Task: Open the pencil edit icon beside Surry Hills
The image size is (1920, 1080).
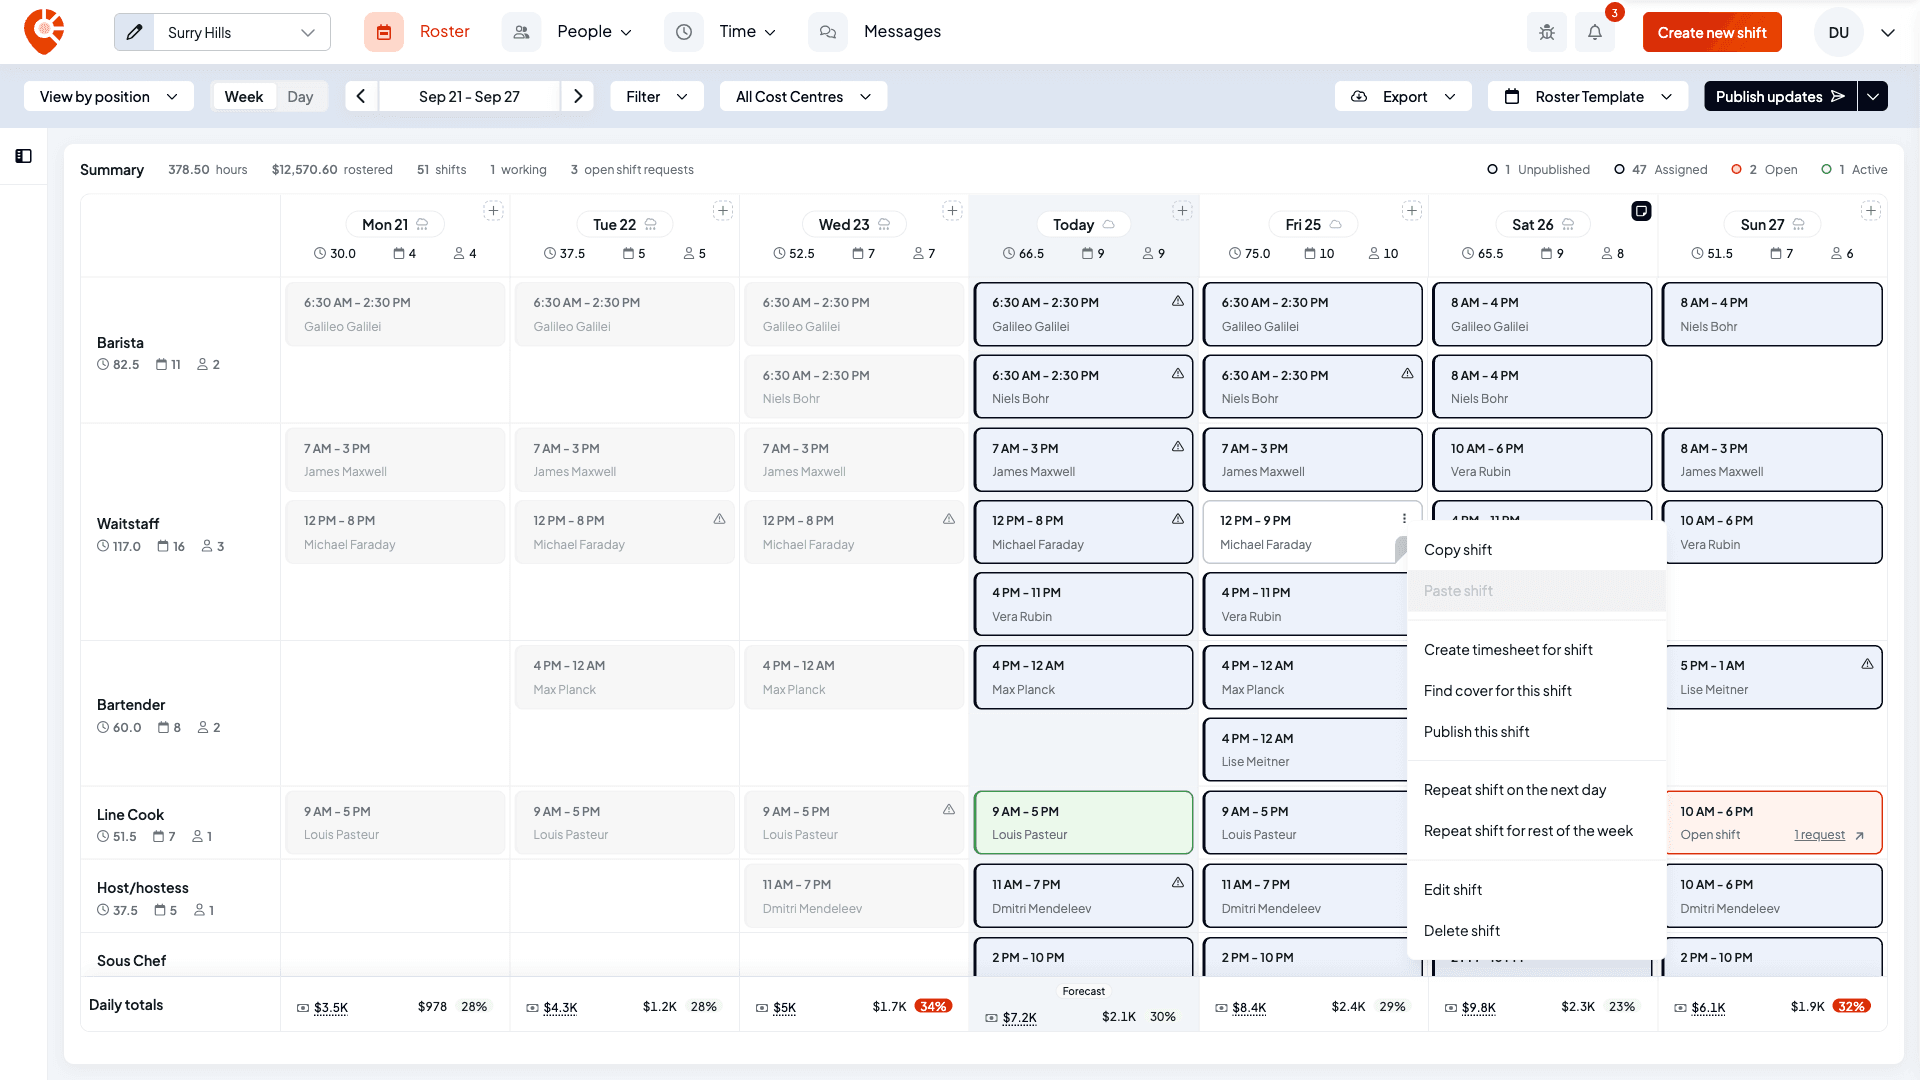Action: coord(135,32)
